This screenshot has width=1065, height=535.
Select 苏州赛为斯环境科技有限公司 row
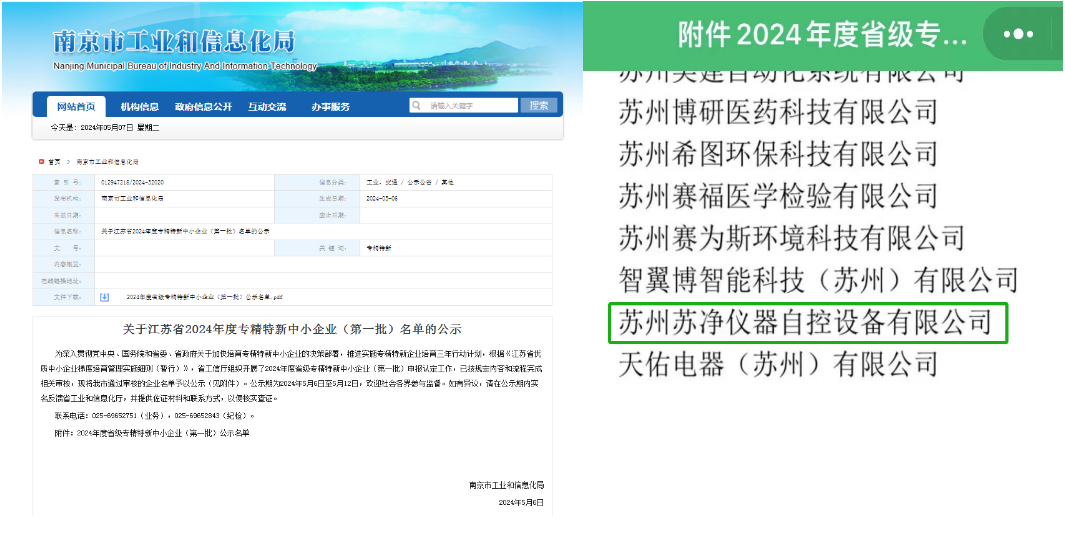tap(791, 238)
